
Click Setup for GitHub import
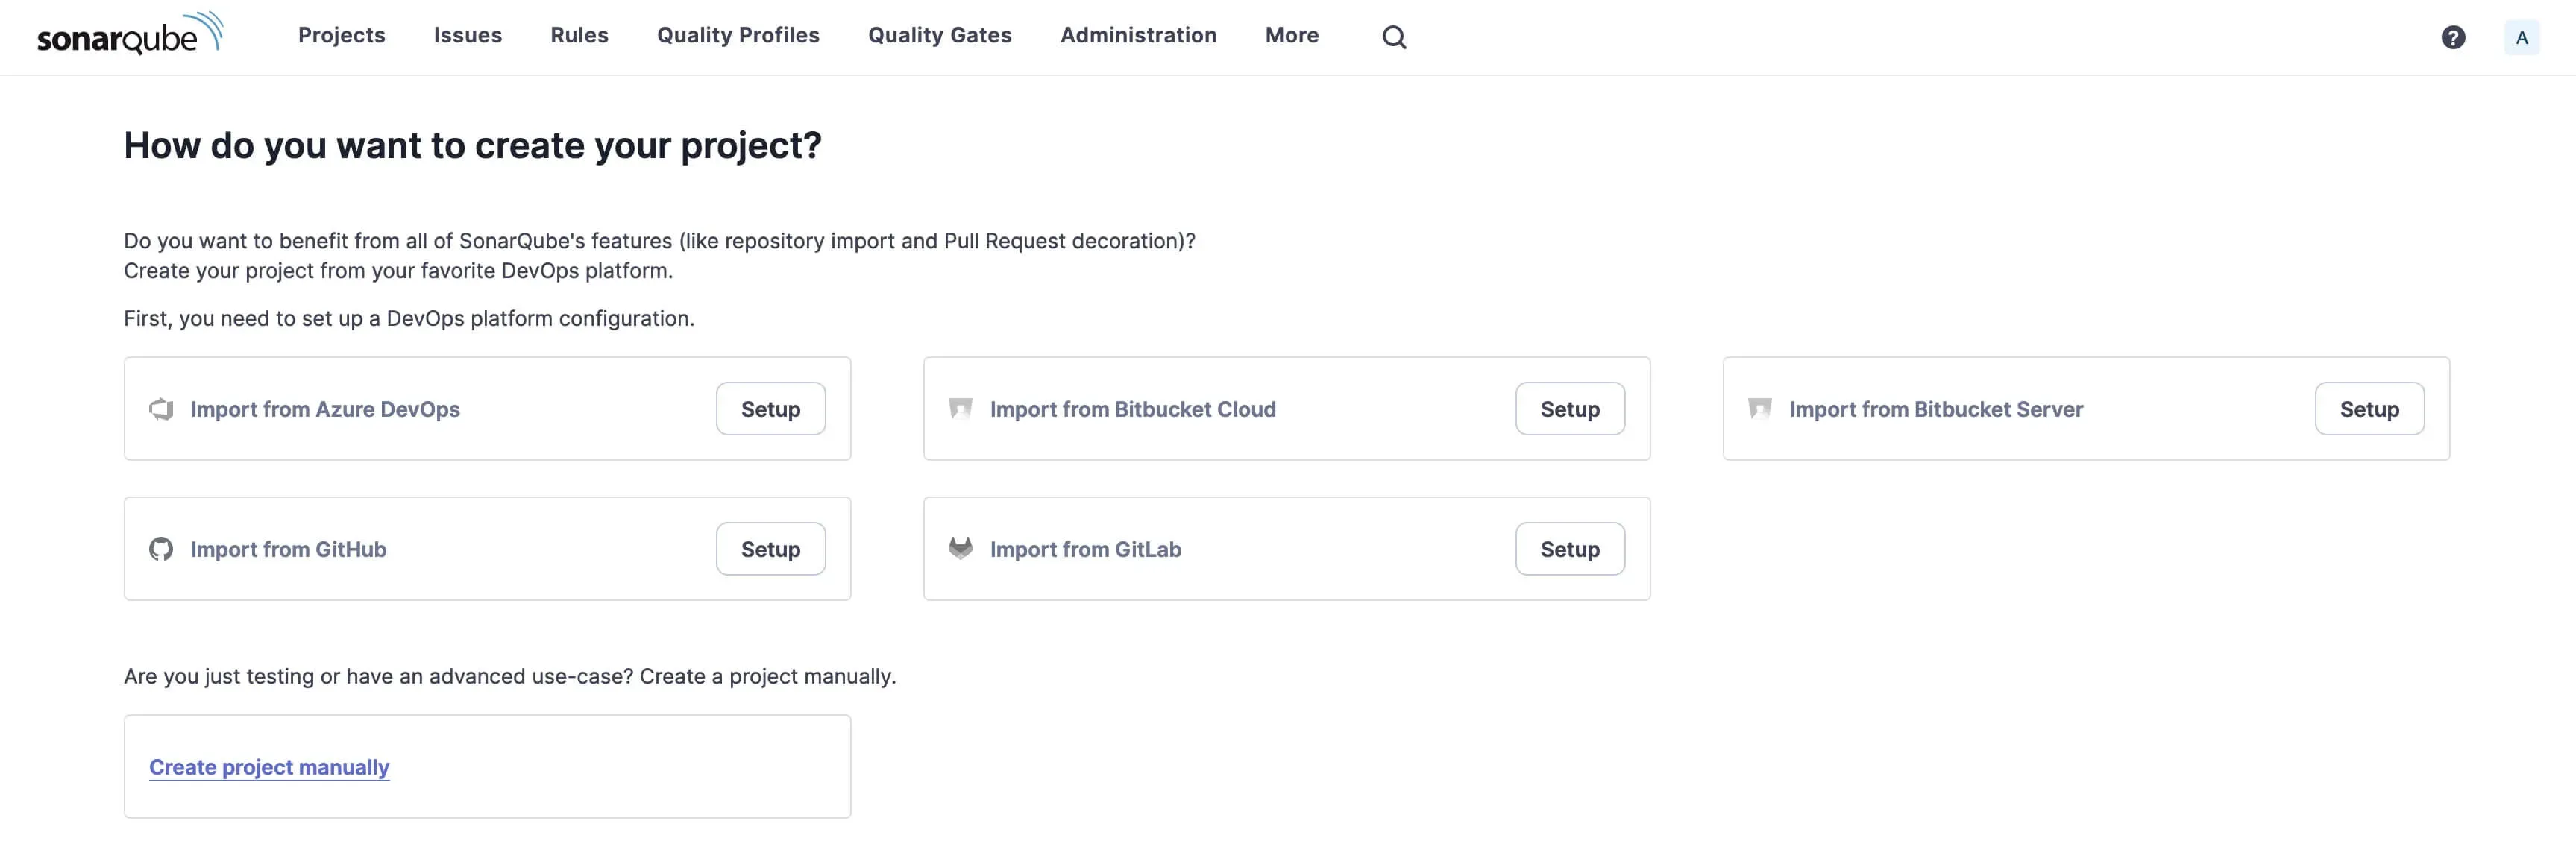[770, 549]
